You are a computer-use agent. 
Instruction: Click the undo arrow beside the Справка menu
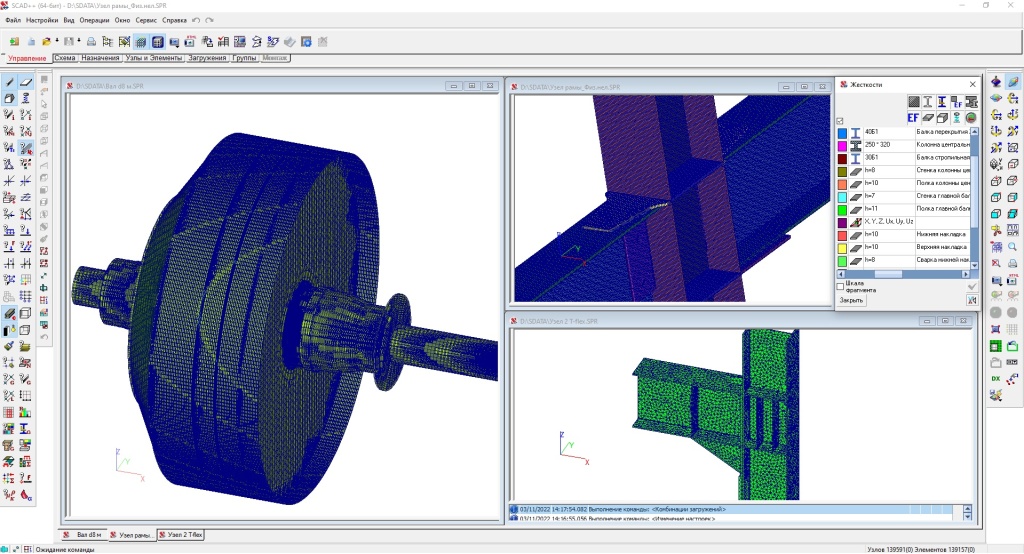coord(196,20)
